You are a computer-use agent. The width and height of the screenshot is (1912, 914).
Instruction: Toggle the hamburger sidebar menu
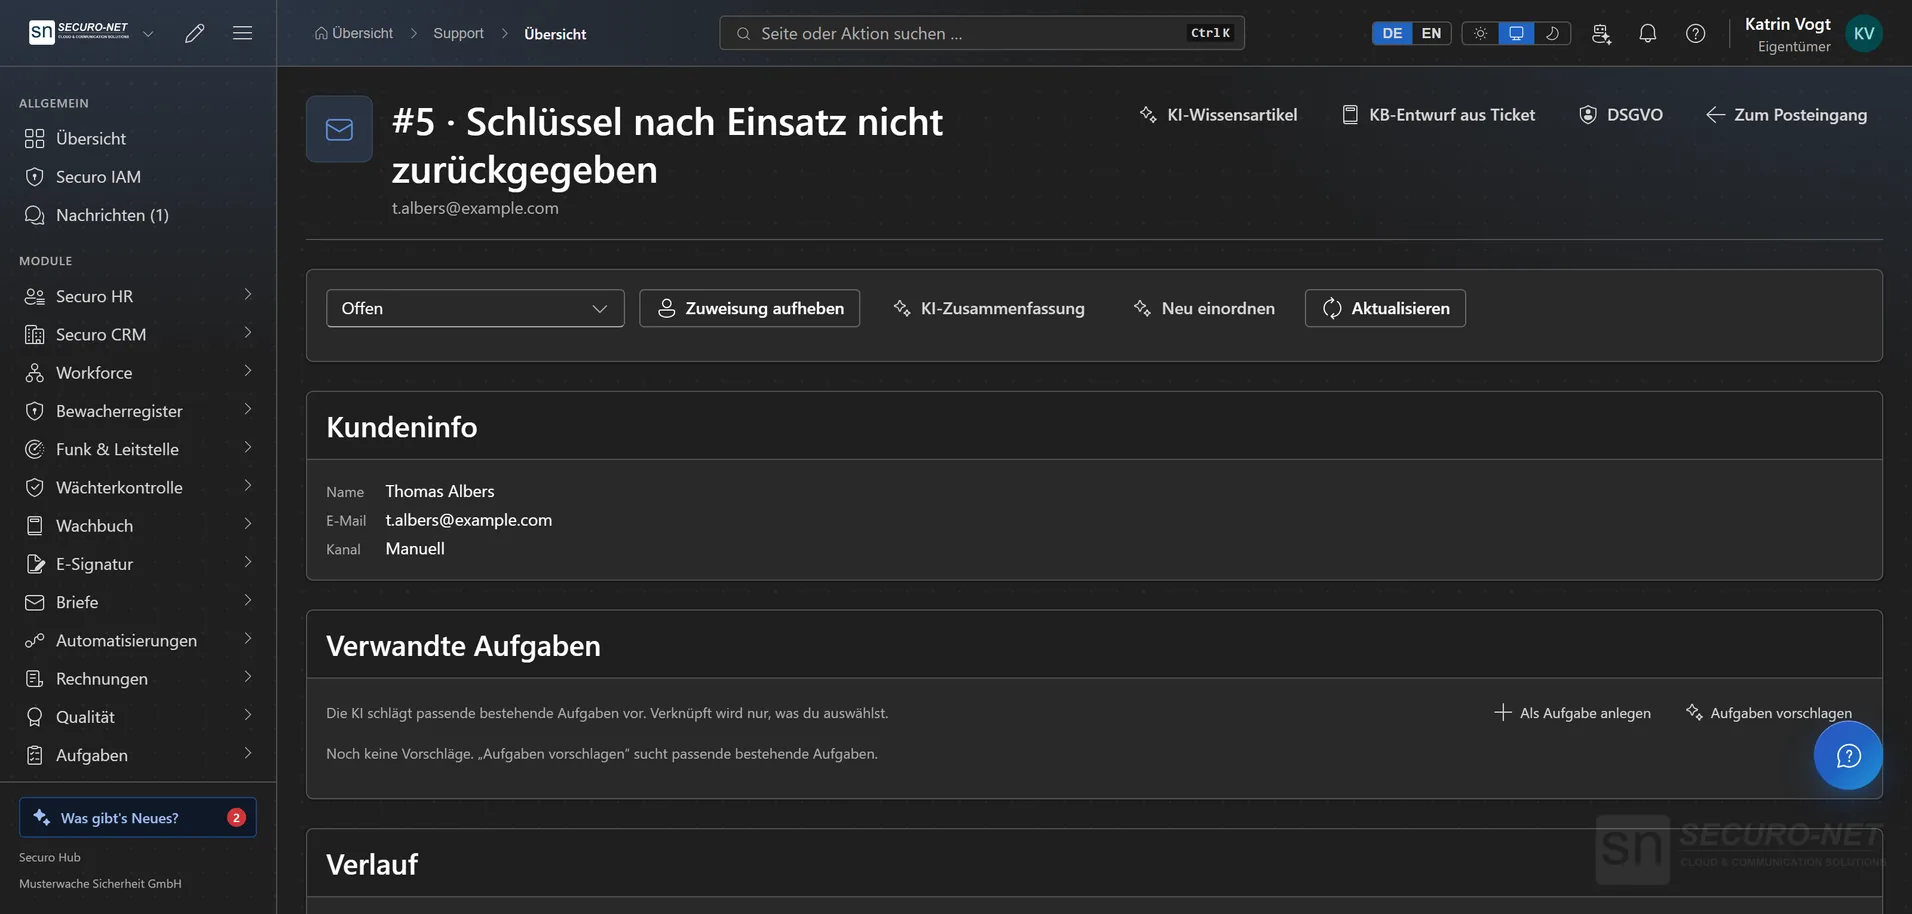pos(242,33)
